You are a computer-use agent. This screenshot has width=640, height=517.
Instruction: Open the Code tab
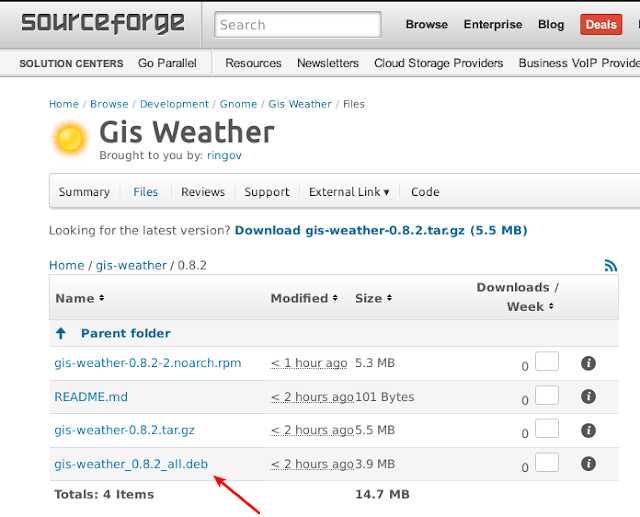click(x=425, y=192)
